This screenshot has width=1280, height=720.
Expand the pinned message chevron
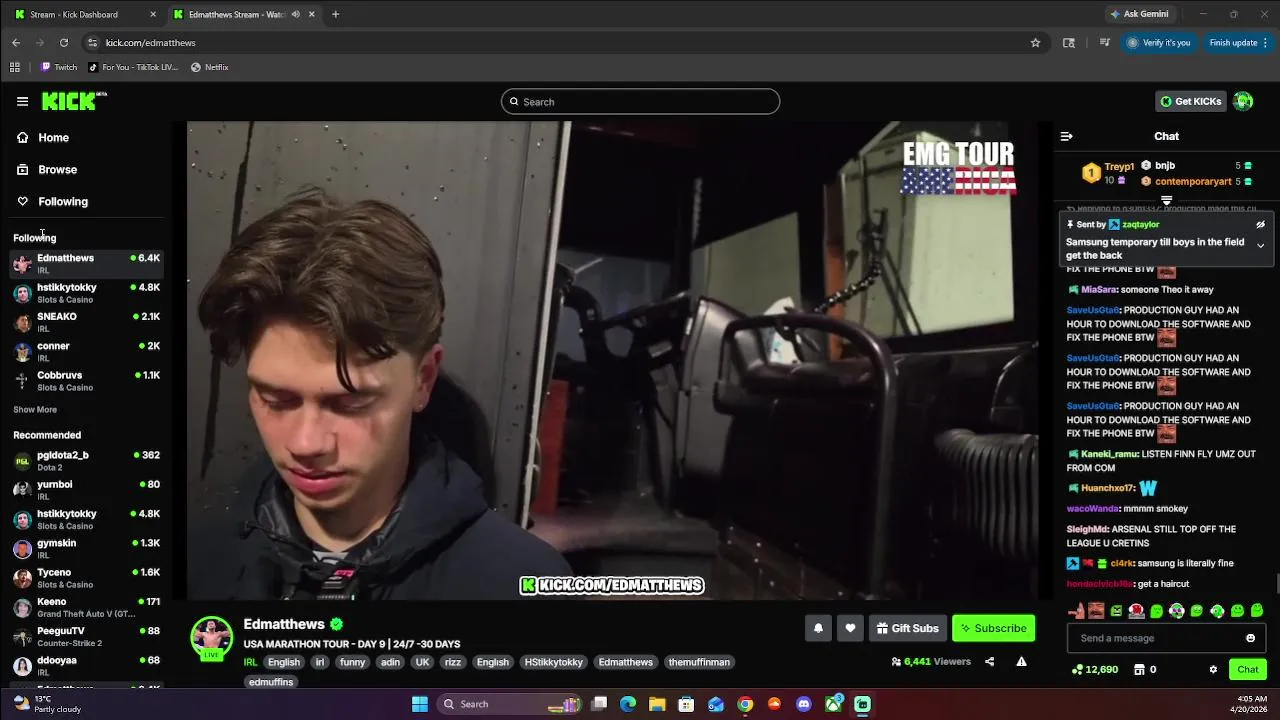click(x=1260, y=246)
